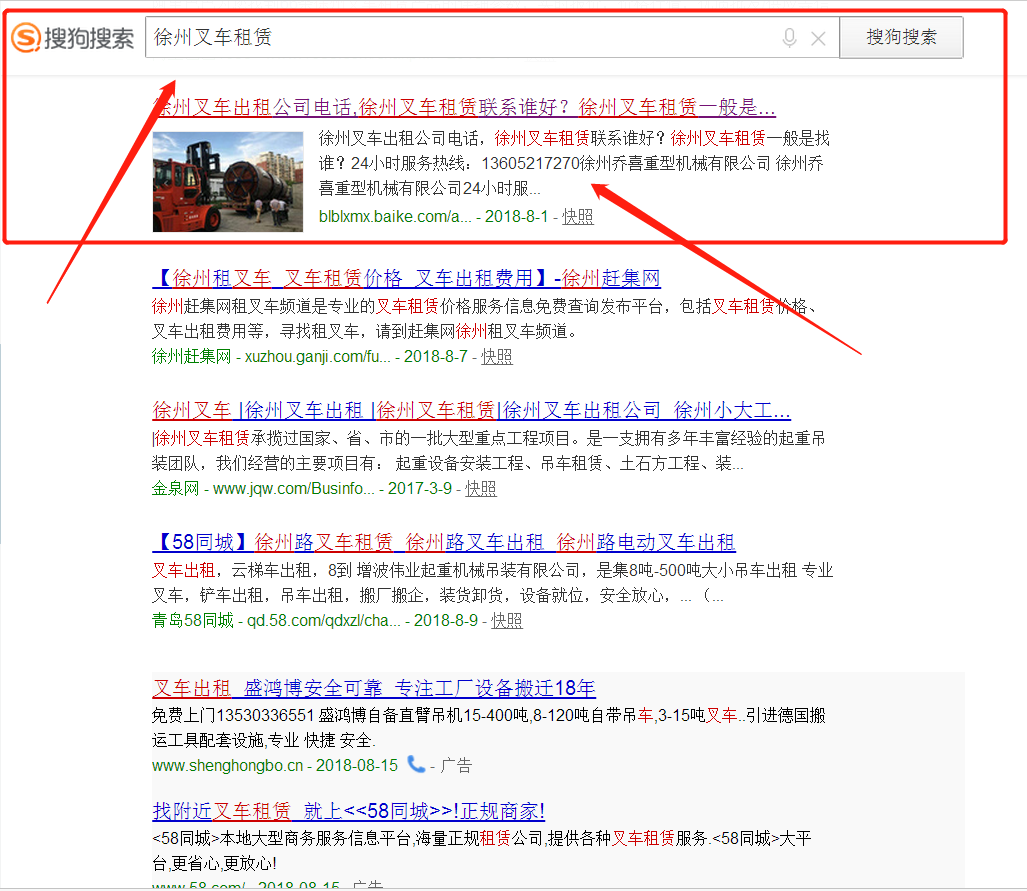Click the www.shenghongbo.cn URL text
Screen dimensions: 1027x891
coord(227,765)
